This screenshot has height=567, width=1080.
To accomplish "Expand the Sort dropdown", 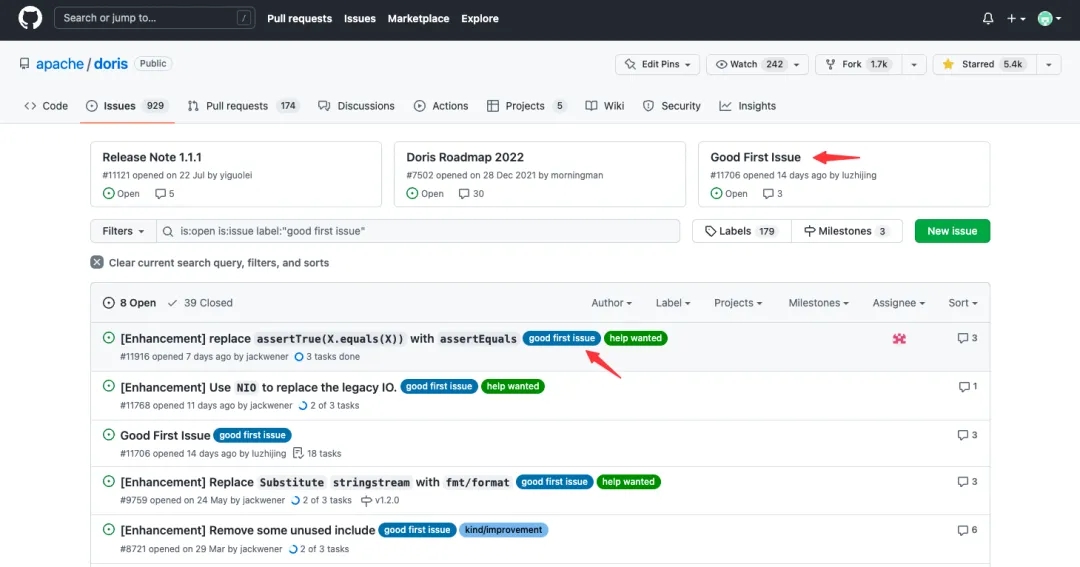I will (x=962, y=302).
